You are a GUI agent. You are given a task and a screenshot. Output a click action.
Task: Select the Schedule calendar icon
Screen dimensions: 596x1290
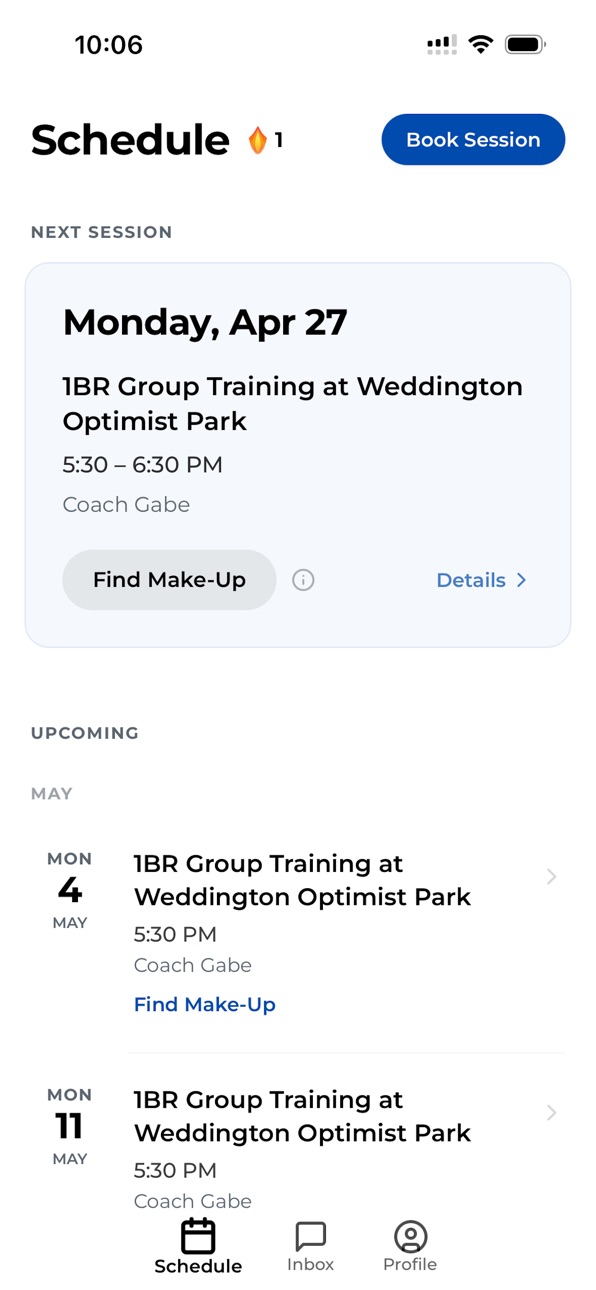coord(198,1236)
